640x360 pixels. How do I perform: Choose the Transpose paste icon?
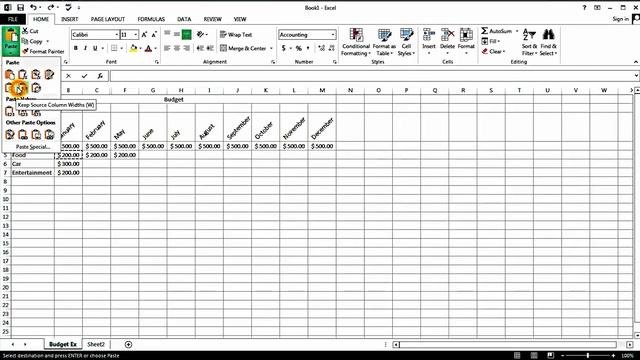(36, 88)
